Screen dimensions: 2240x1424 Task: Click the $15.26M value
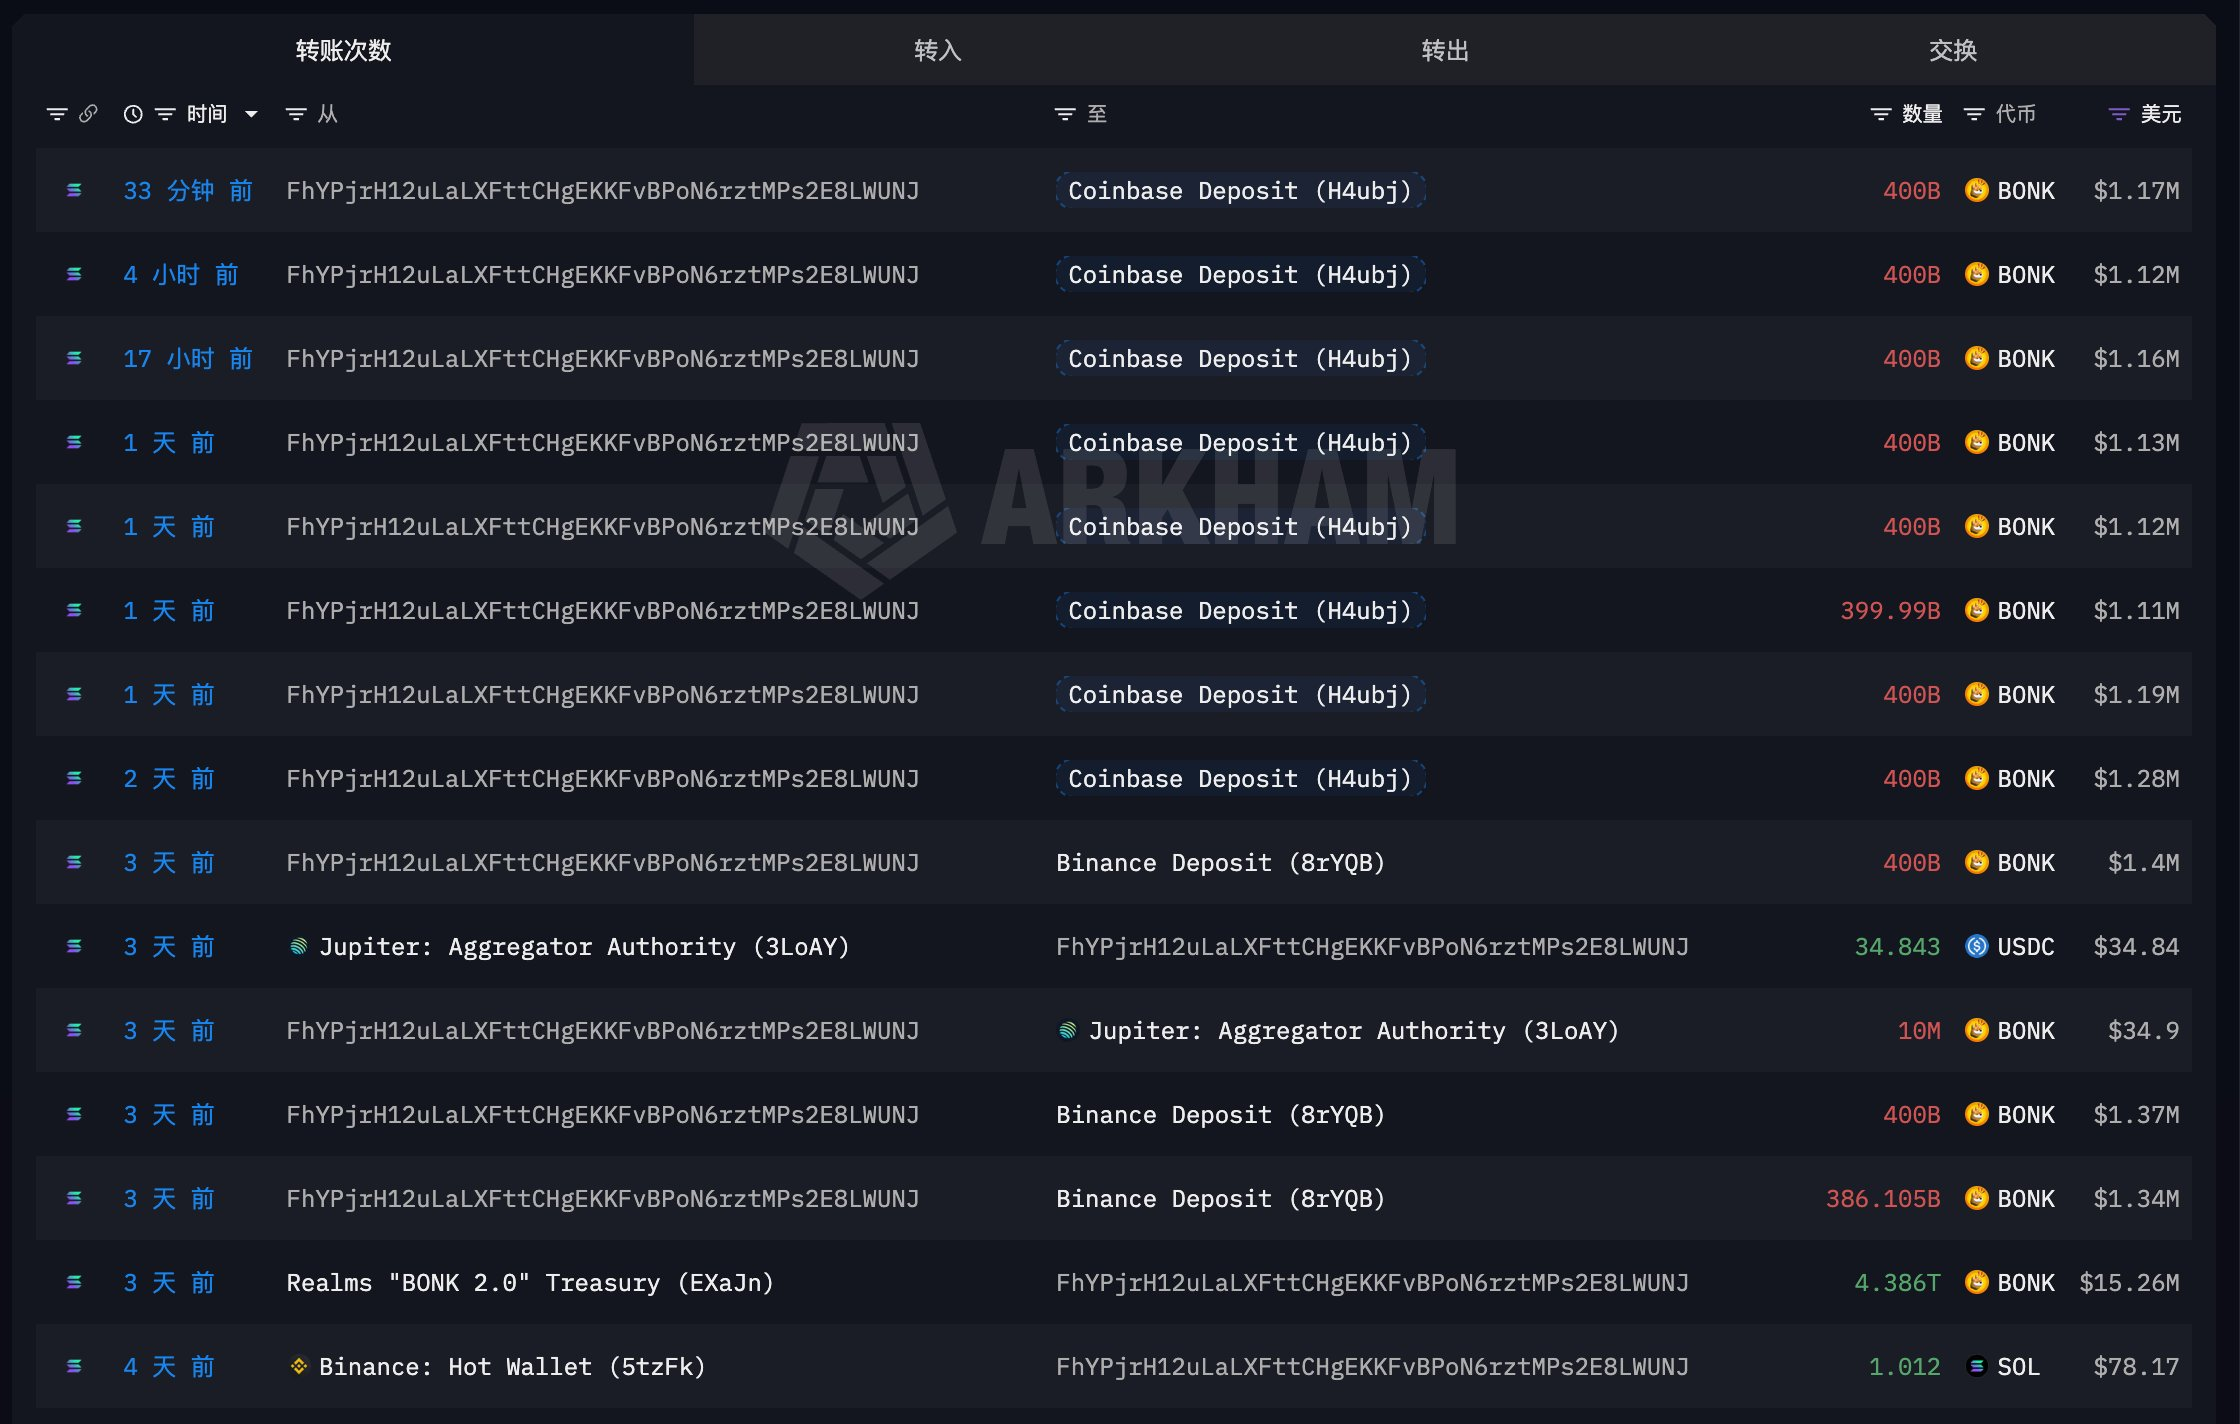[x=2129, y=1282]
